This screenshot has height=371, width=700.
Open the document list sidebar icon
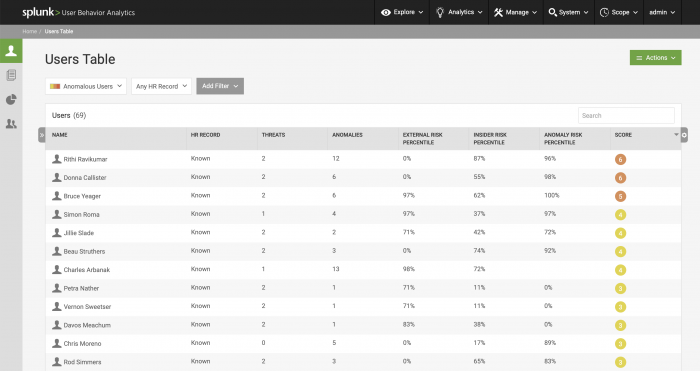point(11,75)
